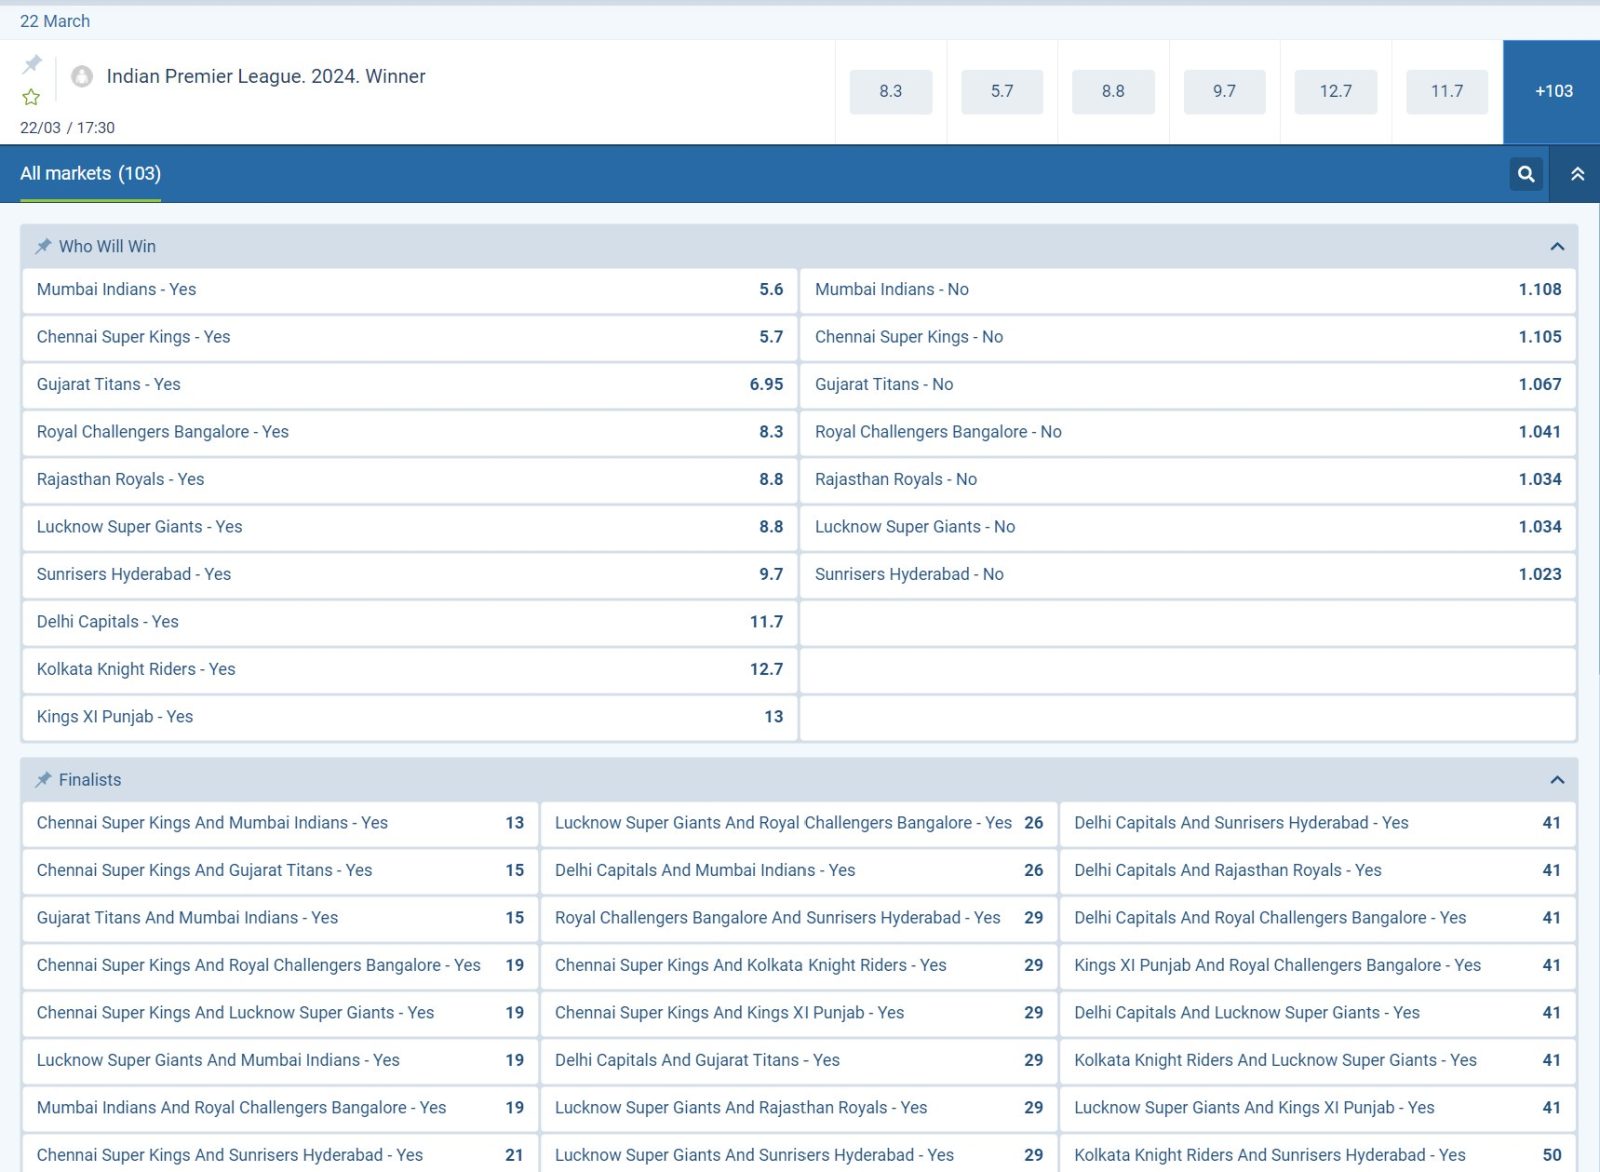
Task: Collapse all markets with double chevron
Action: coord(1577,174)
